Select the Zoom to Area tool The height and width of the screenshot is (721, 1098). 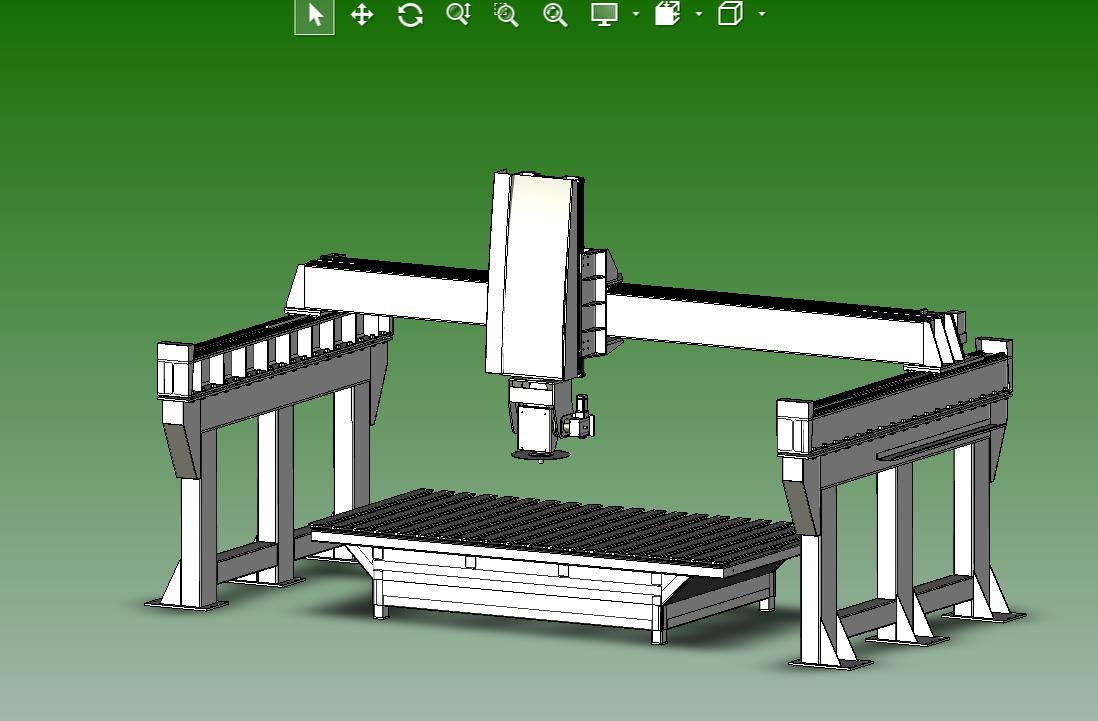coord(506,14)
